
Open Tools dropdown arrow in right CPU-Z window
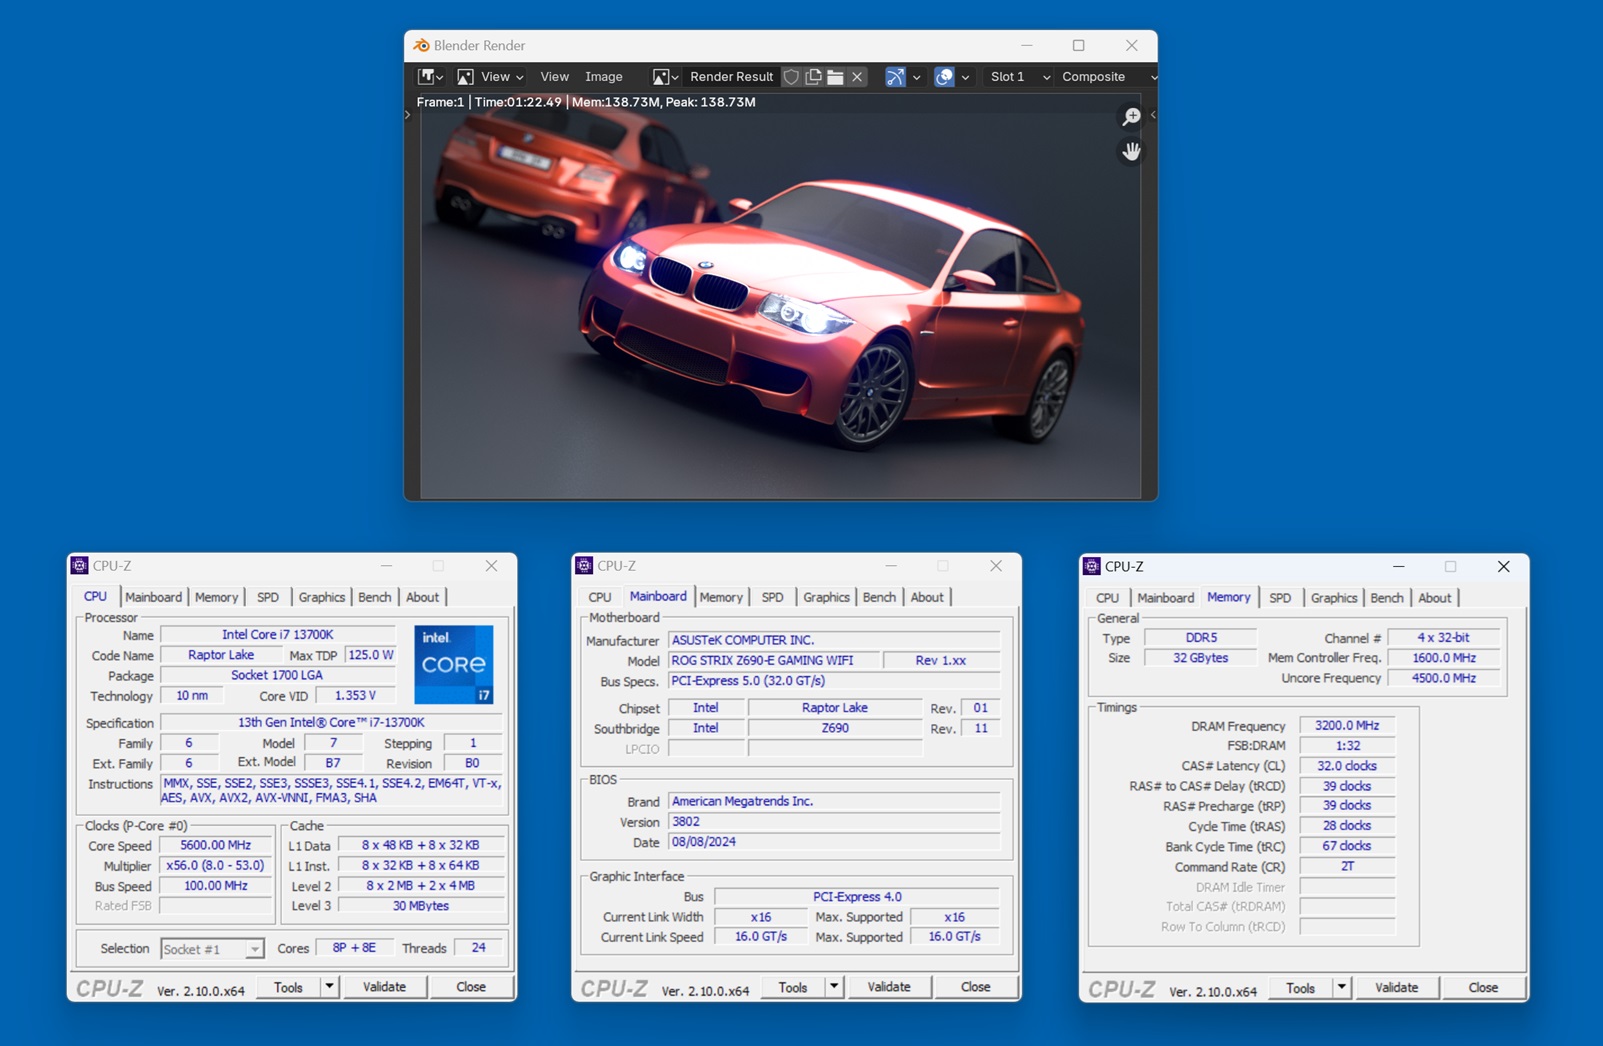coord(1341,988)
